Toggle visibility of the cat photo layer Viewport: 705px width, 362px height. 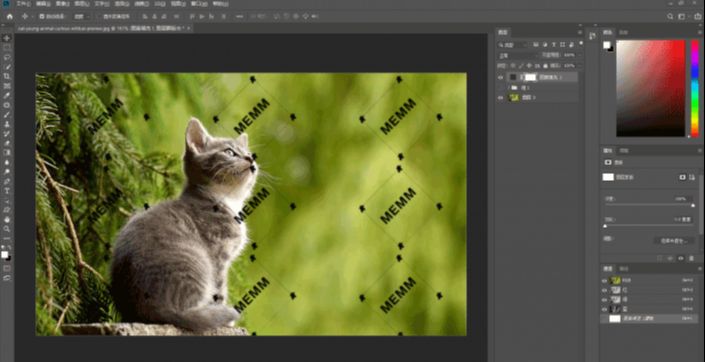tap(500, 98)
